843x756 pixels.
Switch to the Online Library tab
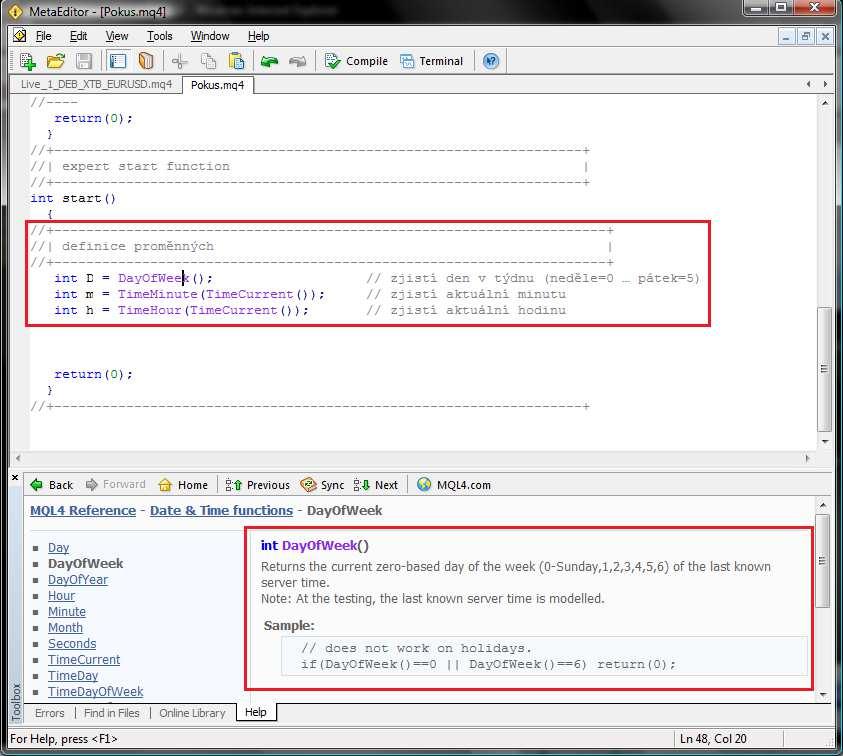click(x=192, y=712)
